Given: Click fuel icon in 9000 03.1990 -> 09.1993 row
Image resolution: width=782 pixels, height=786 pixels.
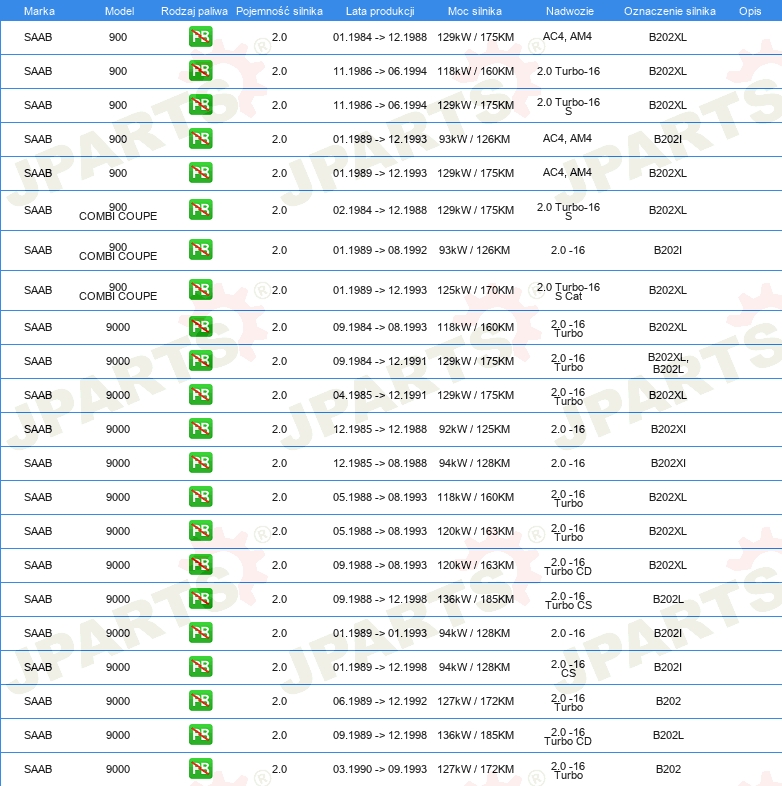Looking at the screenshot, I should click(201, 769).
